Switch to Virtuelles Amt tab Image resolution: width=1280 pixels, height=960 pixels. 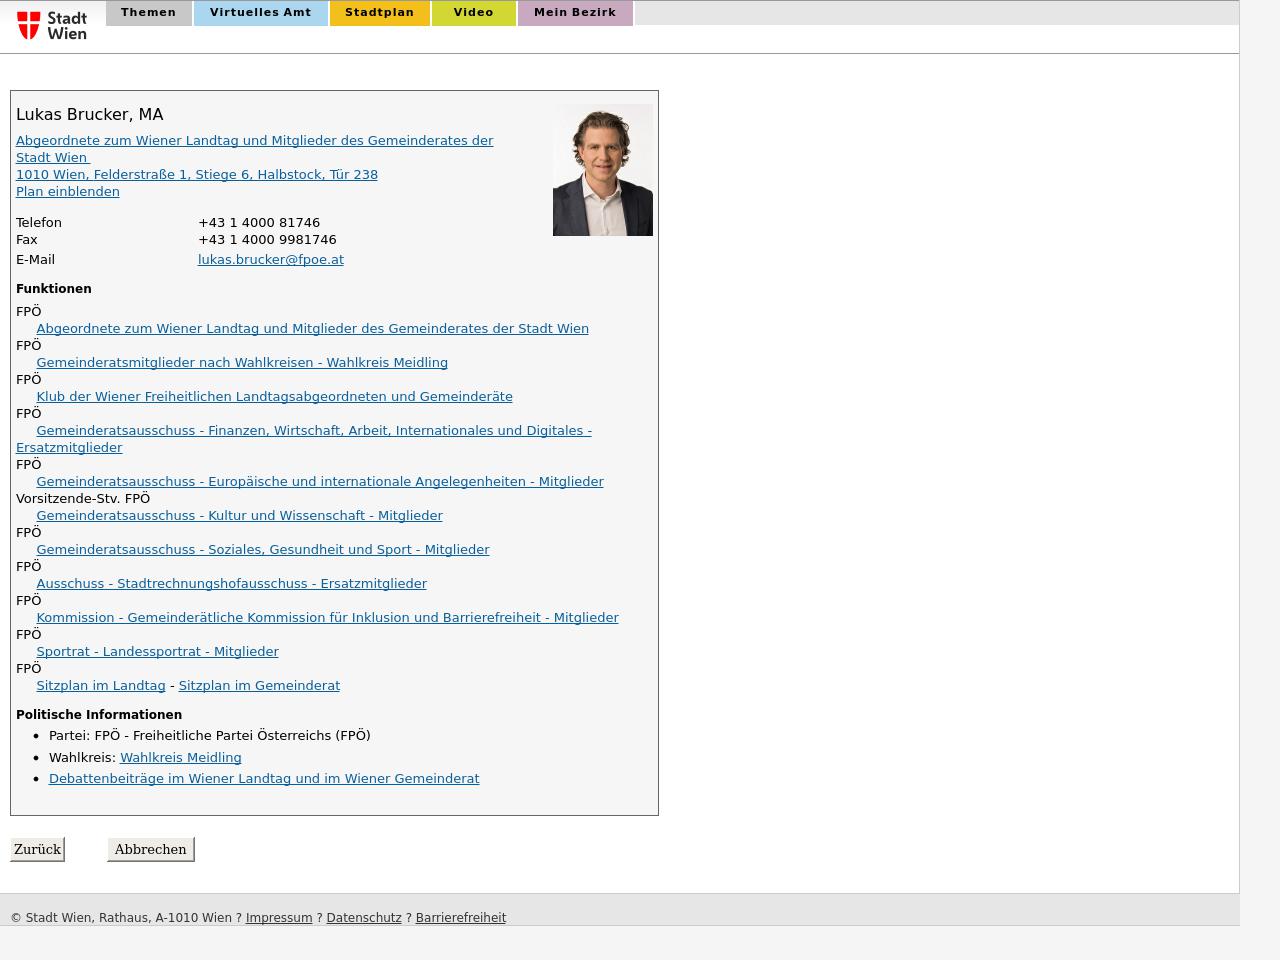pyautogui.click(x=260, y=13)
